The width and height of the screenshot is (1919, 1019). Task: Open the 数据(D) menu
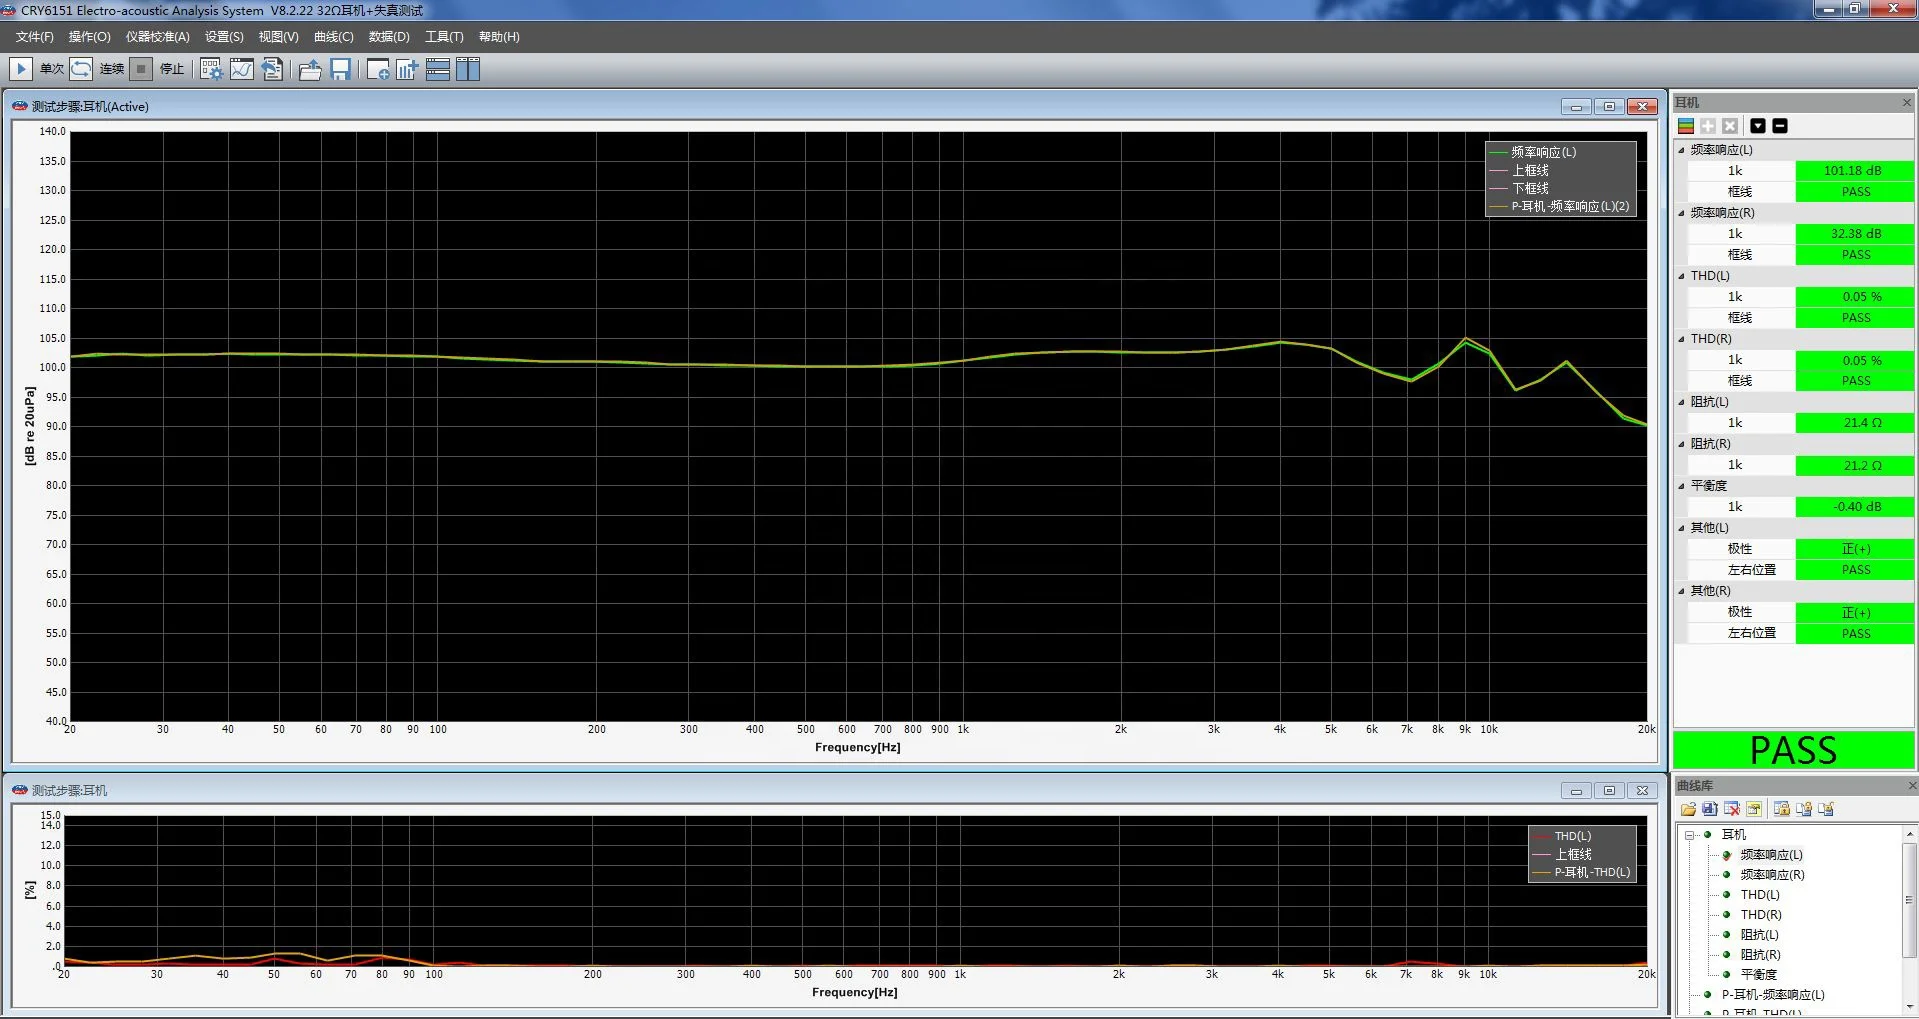click(389, 37)
